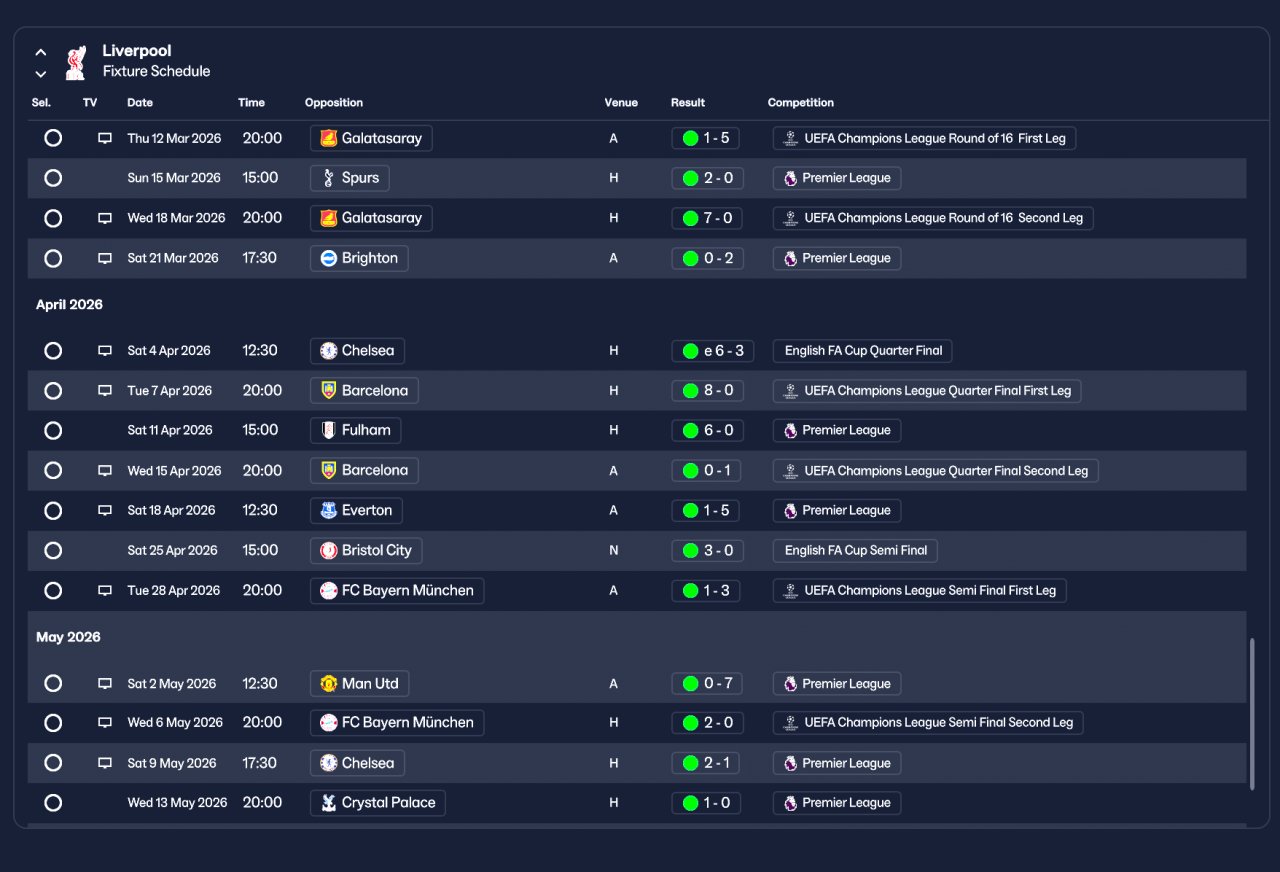Open UEFA Champions League Semi Final Second Leg
This screenshot has height=872, width=1280.
pos(928,722)
